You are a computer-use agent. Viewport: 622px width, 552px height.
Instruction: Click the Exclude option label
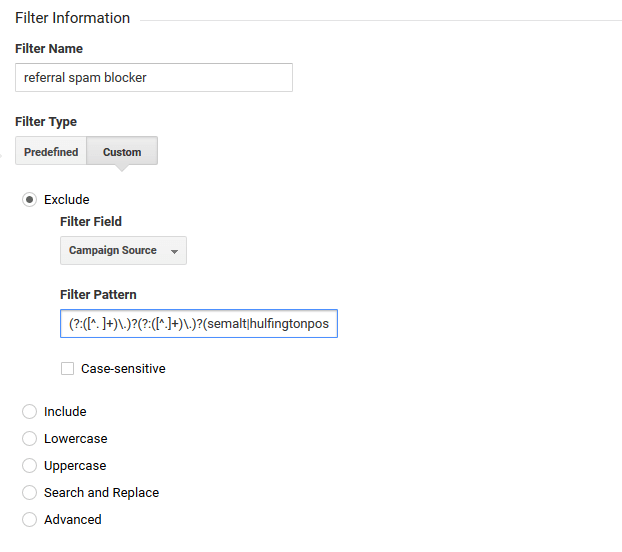pyautogui.click(x=67, y=199)
